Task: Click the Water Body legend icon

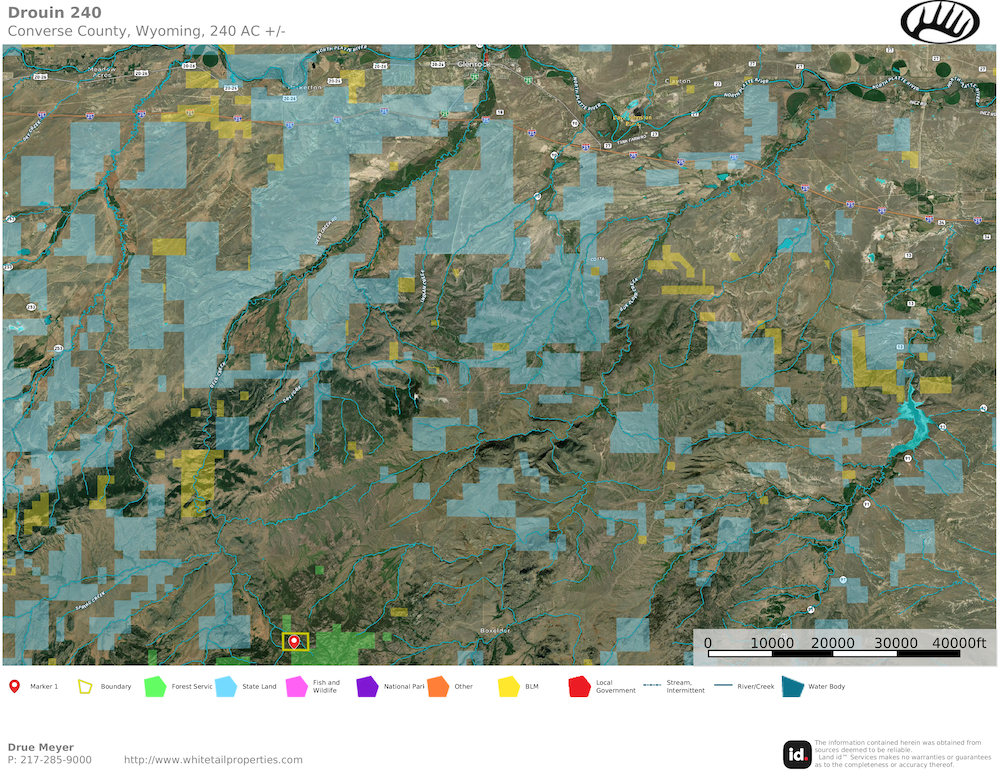Action: (x=793, y=687)
